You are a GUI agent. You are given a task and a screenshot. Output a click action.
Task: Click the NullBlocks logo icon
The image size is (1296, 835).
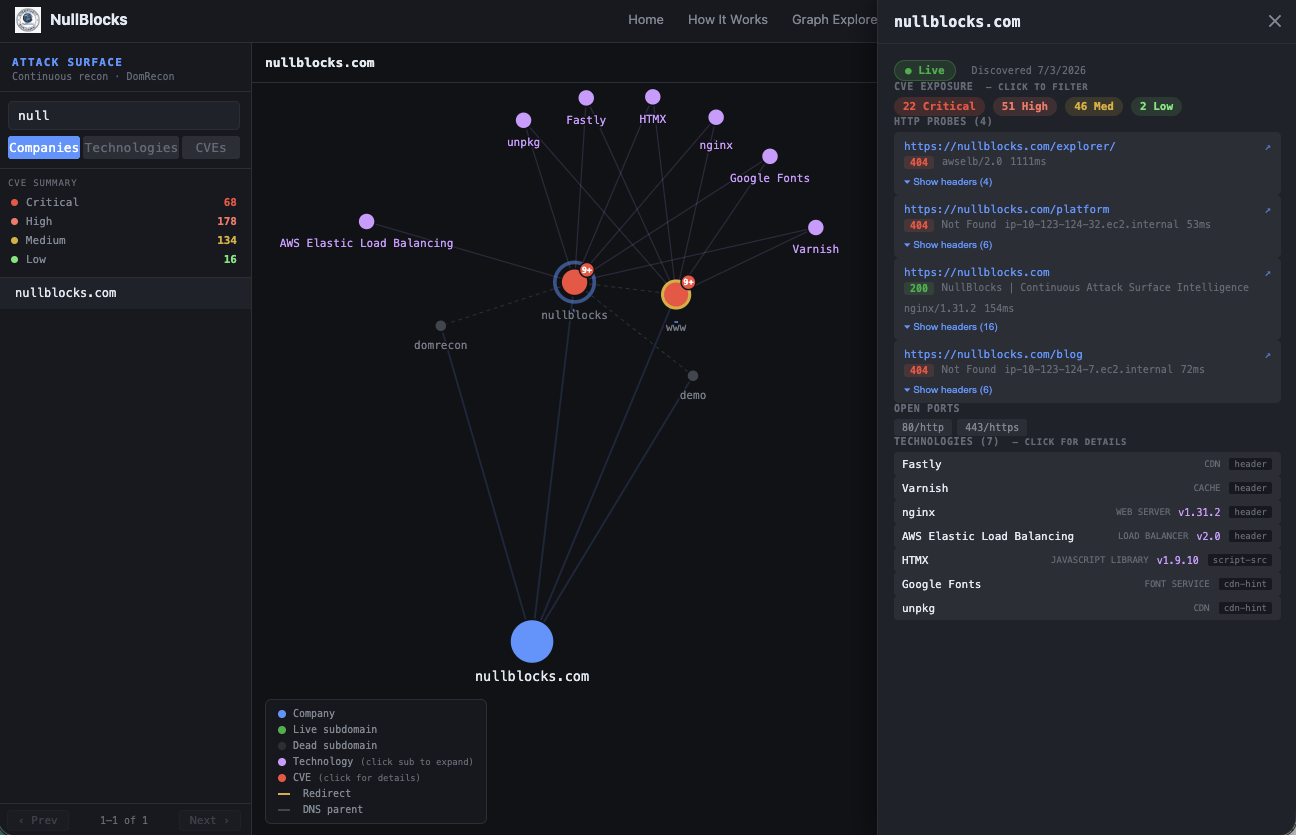click(x=28, y=20)
